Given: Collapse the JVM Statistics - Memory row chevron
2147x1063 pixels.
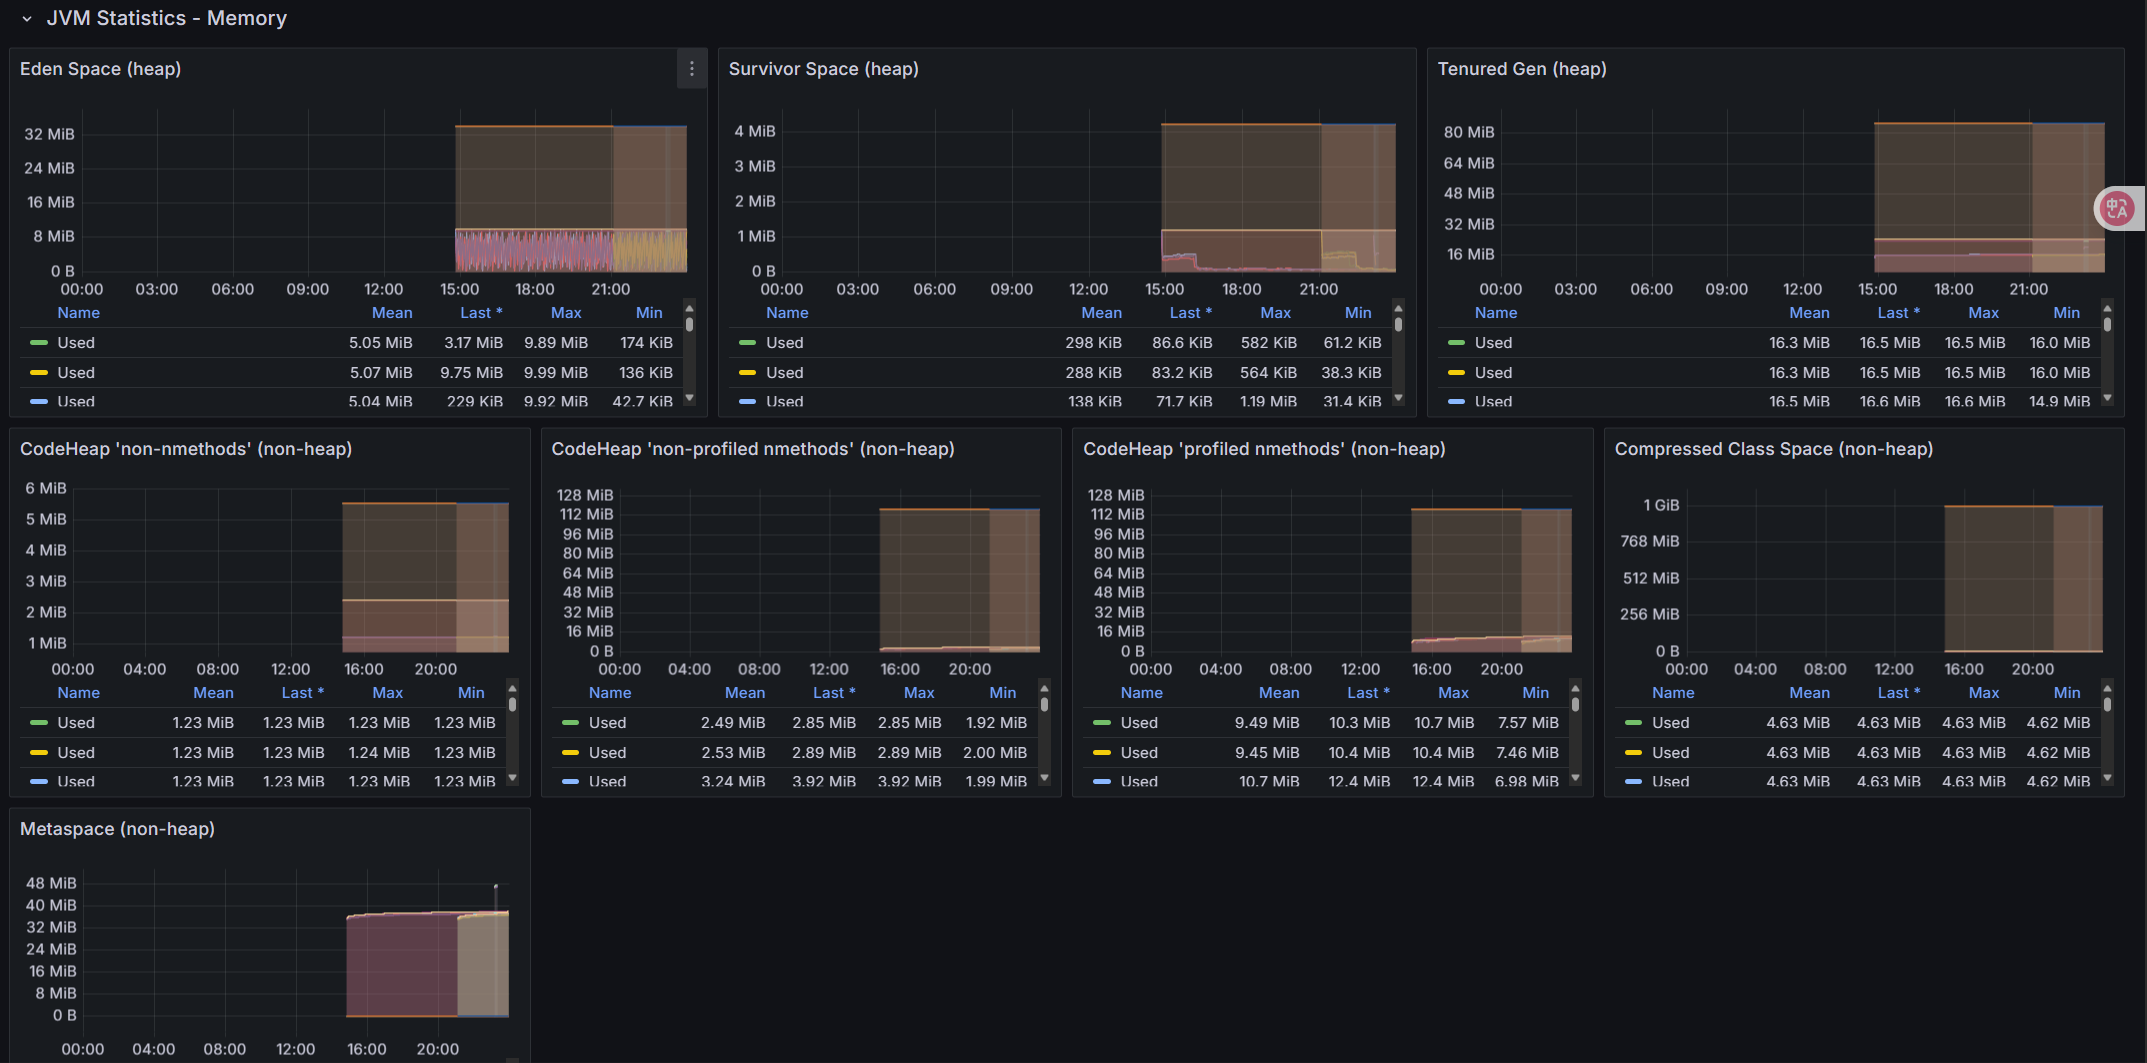Looking at the screenshot, I should pyautogui.click(x=27, y=19).
